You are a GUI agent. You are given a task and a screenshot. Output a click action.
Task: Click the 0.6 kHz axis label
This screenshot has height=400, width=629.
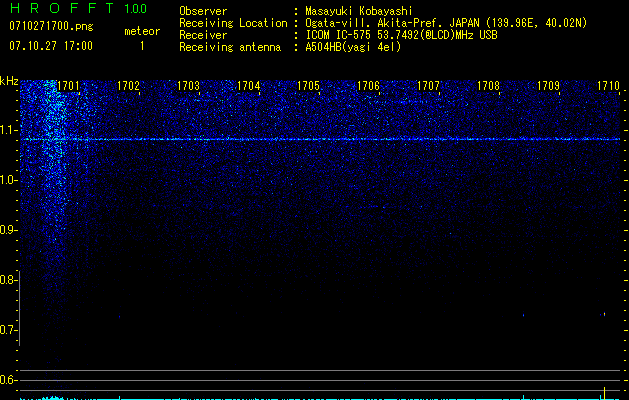[x=8, y=380]
